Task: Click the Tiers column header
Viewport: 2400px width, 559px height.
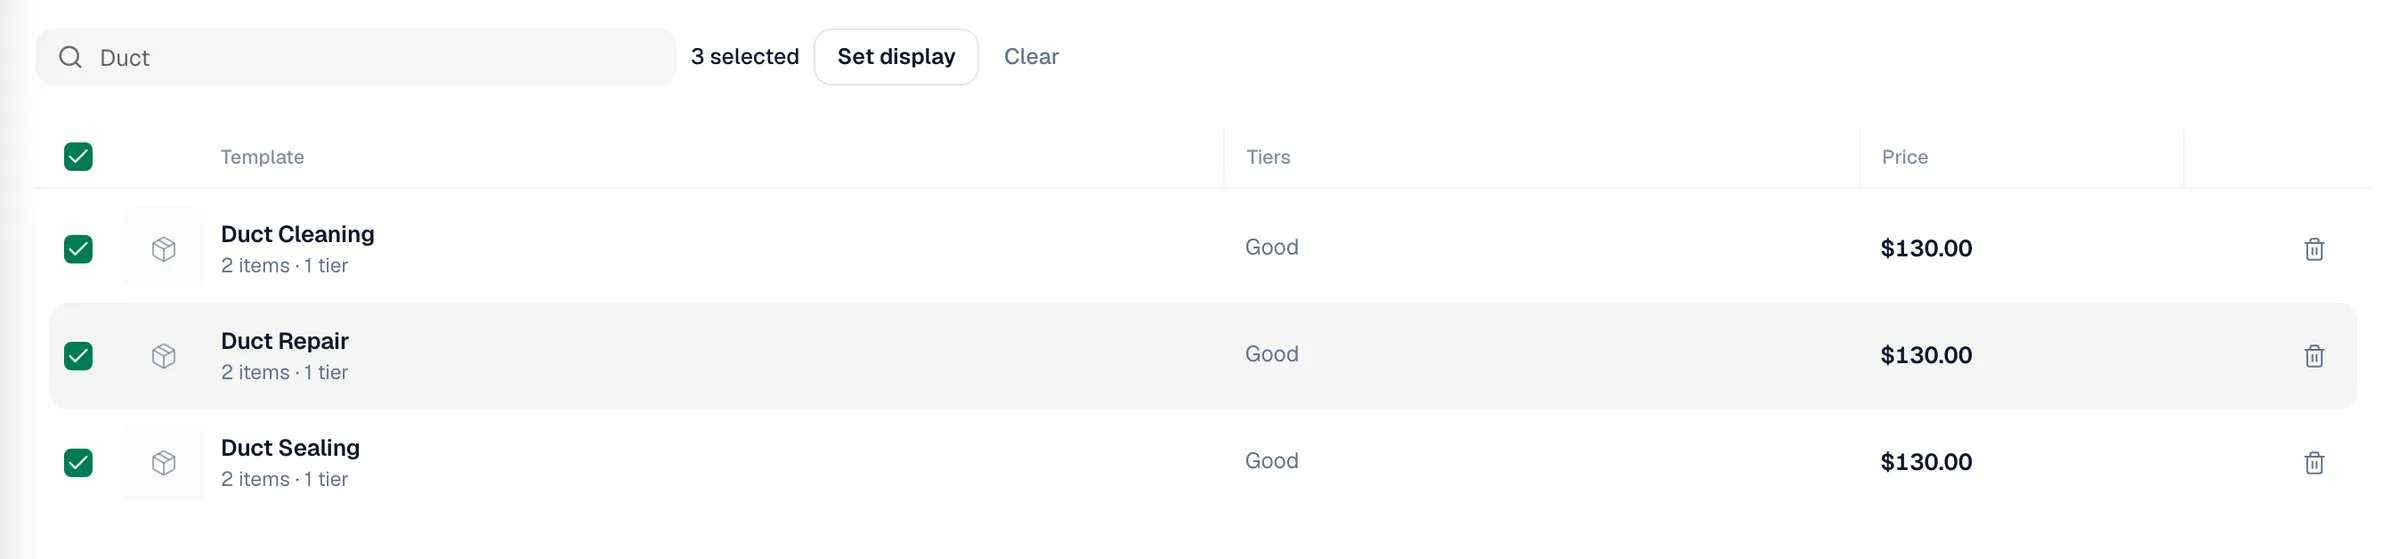Action: [1268, 157]
